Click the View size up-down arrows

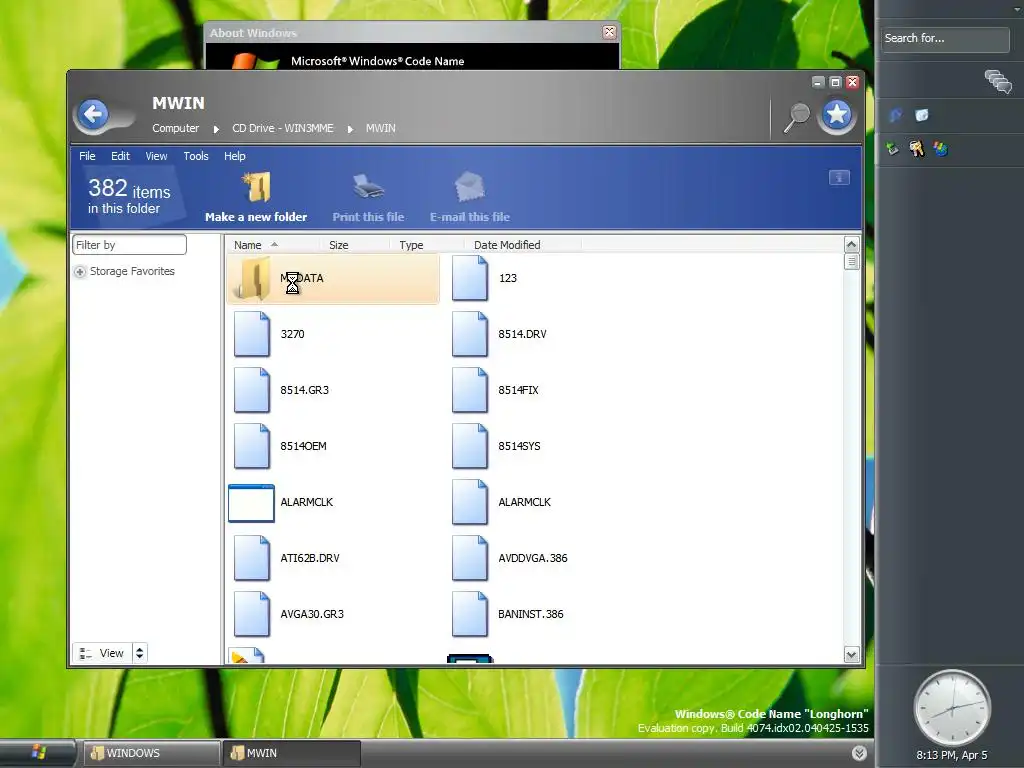pyautogui.click(x=140, y=653)
